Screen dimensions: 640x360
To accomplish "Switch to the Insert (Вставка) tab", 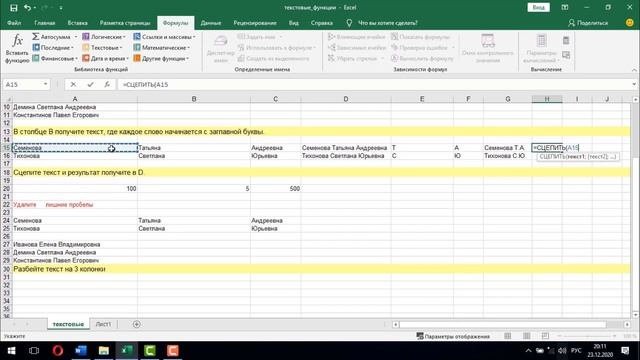I will pos(78,23).
